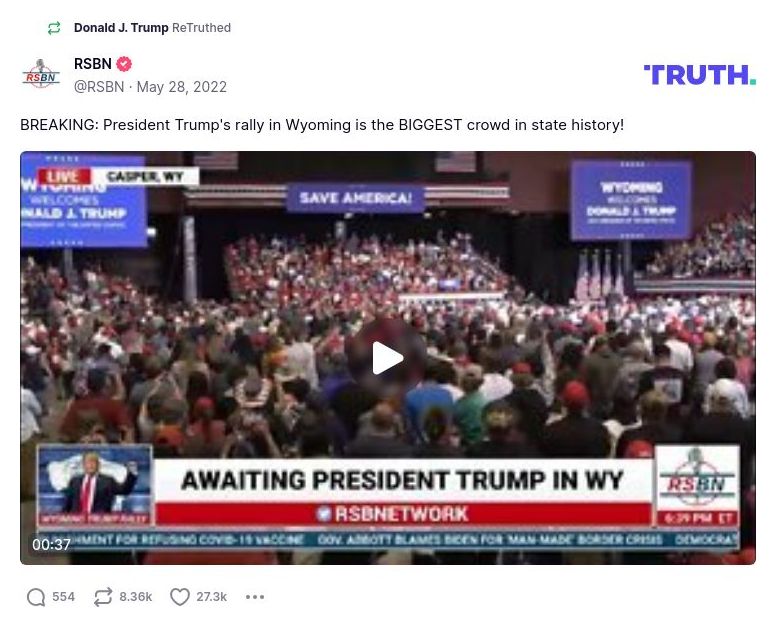The height and width of the screenshot is (627, 777).
Task: Click the ReTruth arrows icon below video
Action: click(103, 597)
